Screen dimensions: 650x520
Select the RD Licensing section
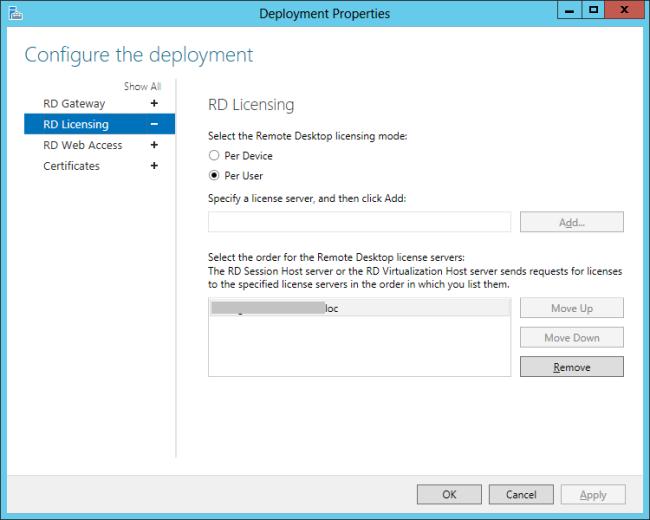[76, 125]
